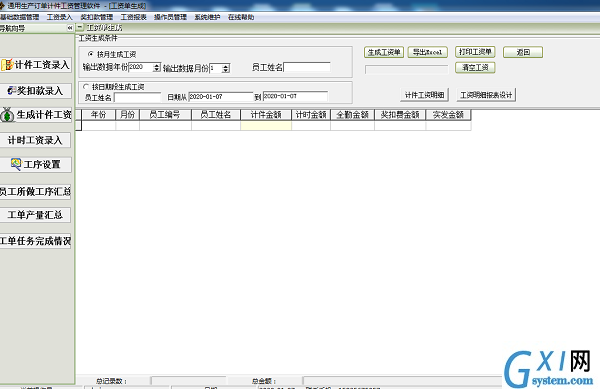Viewport: 600px width, 389px height.
Task: Click the empty progress bar beside 清空工资
Action: [406, 70]
